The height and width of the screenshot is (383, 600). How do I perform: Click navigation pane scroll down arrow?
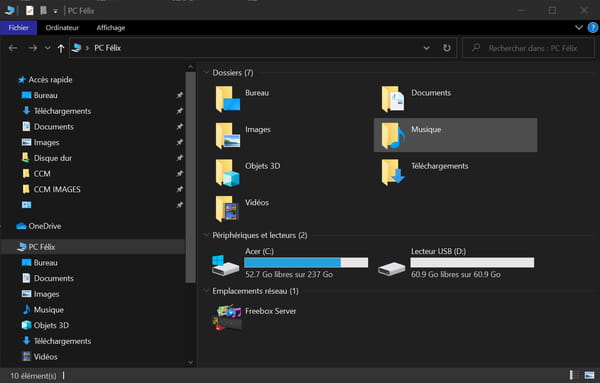click(191, 363)
